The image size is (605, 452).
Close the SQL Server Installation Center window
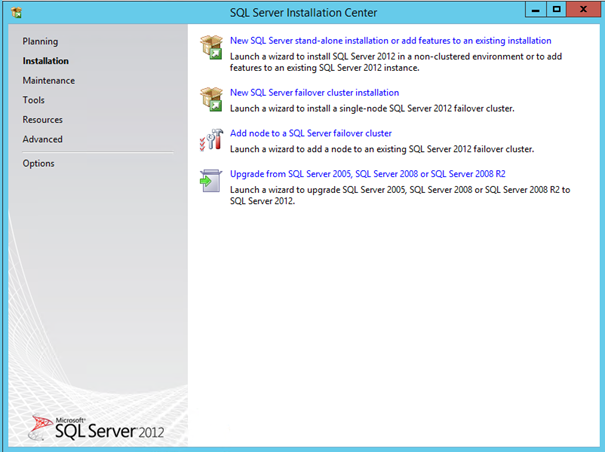pos(584,9)
